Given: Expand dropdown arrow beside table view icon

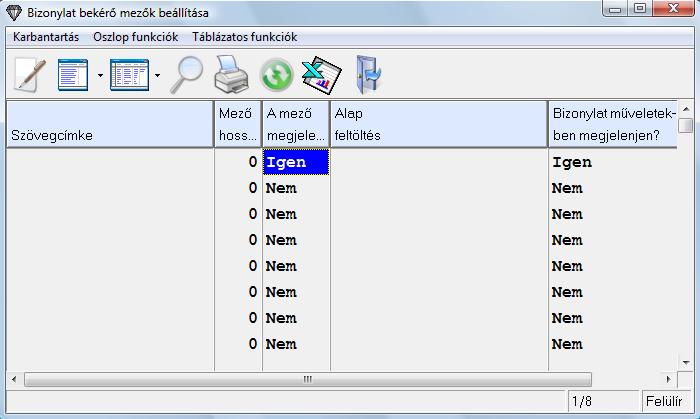Looking at the screenshot, I should coord(158,76).
